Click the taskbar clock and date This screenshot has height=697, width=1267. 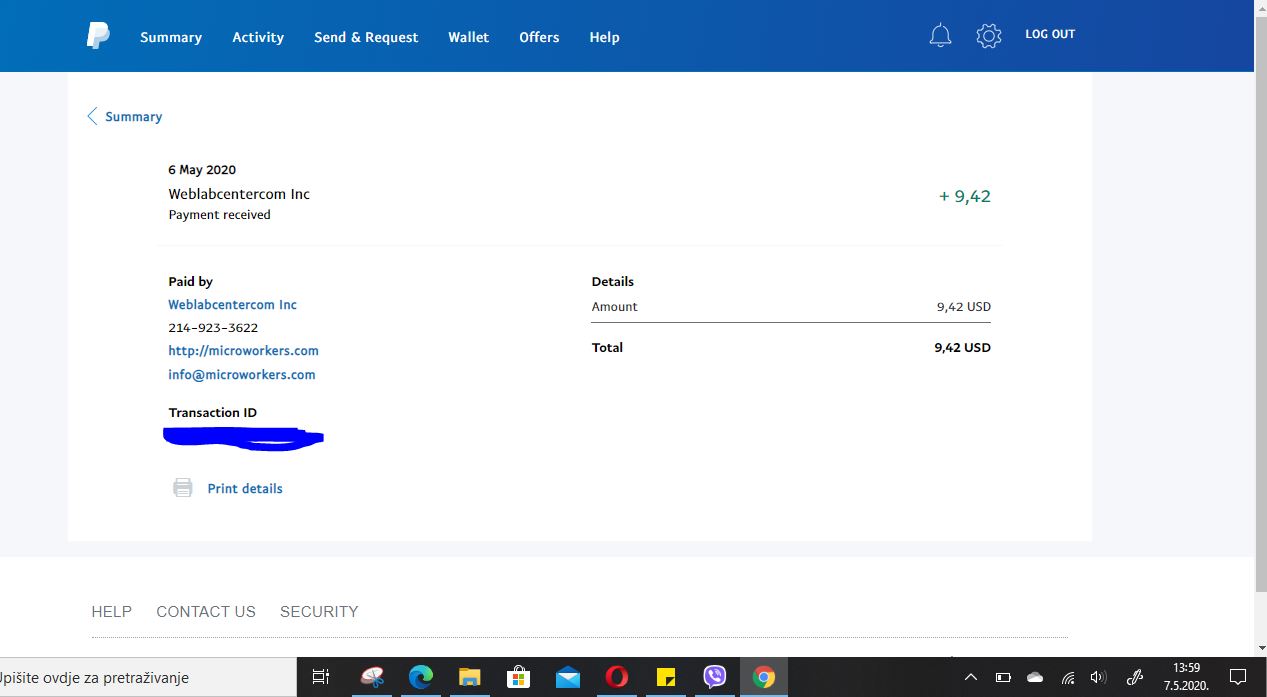[x=1186, y=677]
